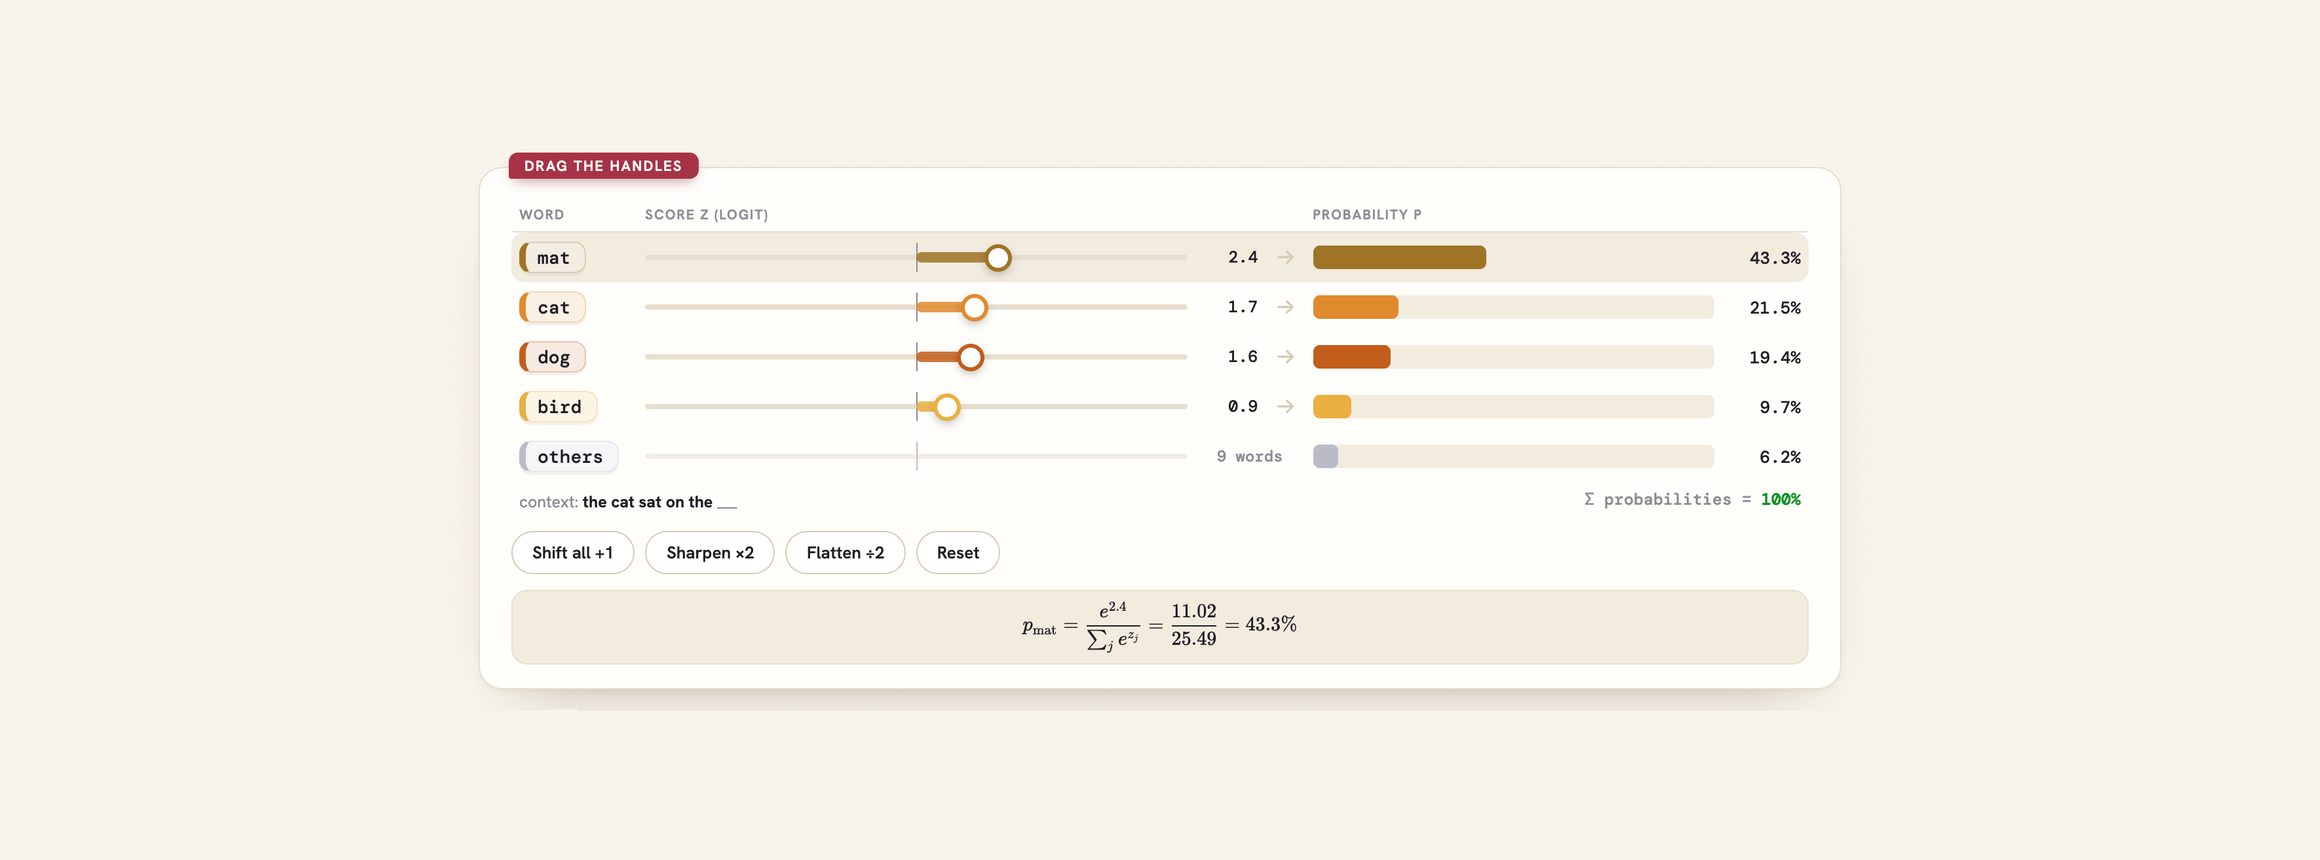Select the others word chip
2320x860 pixels.
[569, 457]
